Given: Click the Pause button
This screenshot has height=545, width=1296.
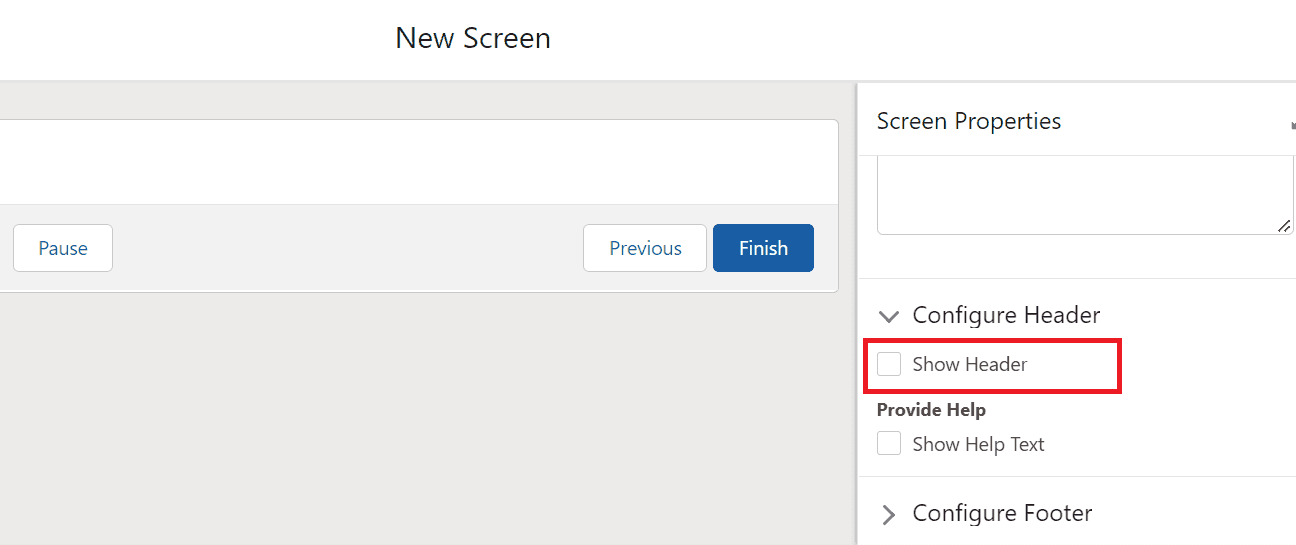Looking at the screenshot, I should (x=63, y=248).
